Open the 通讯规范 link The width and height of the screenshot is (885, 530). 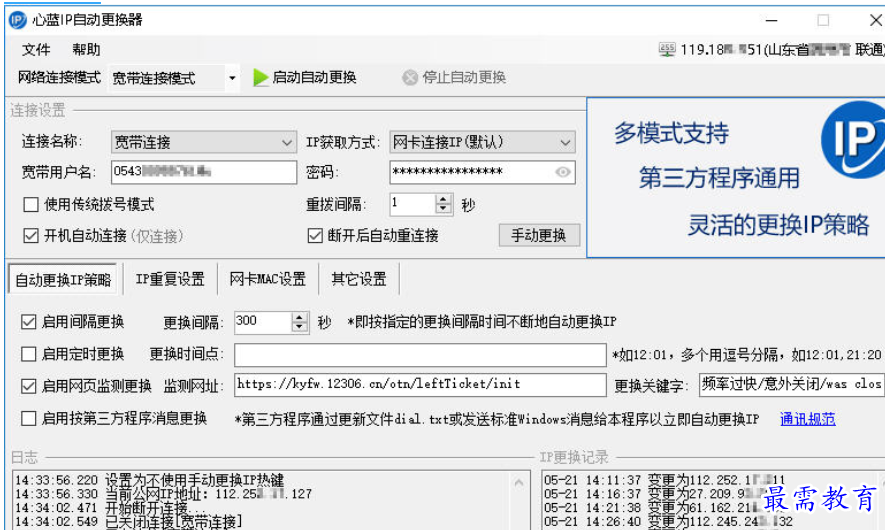click(x=808, y=419)
